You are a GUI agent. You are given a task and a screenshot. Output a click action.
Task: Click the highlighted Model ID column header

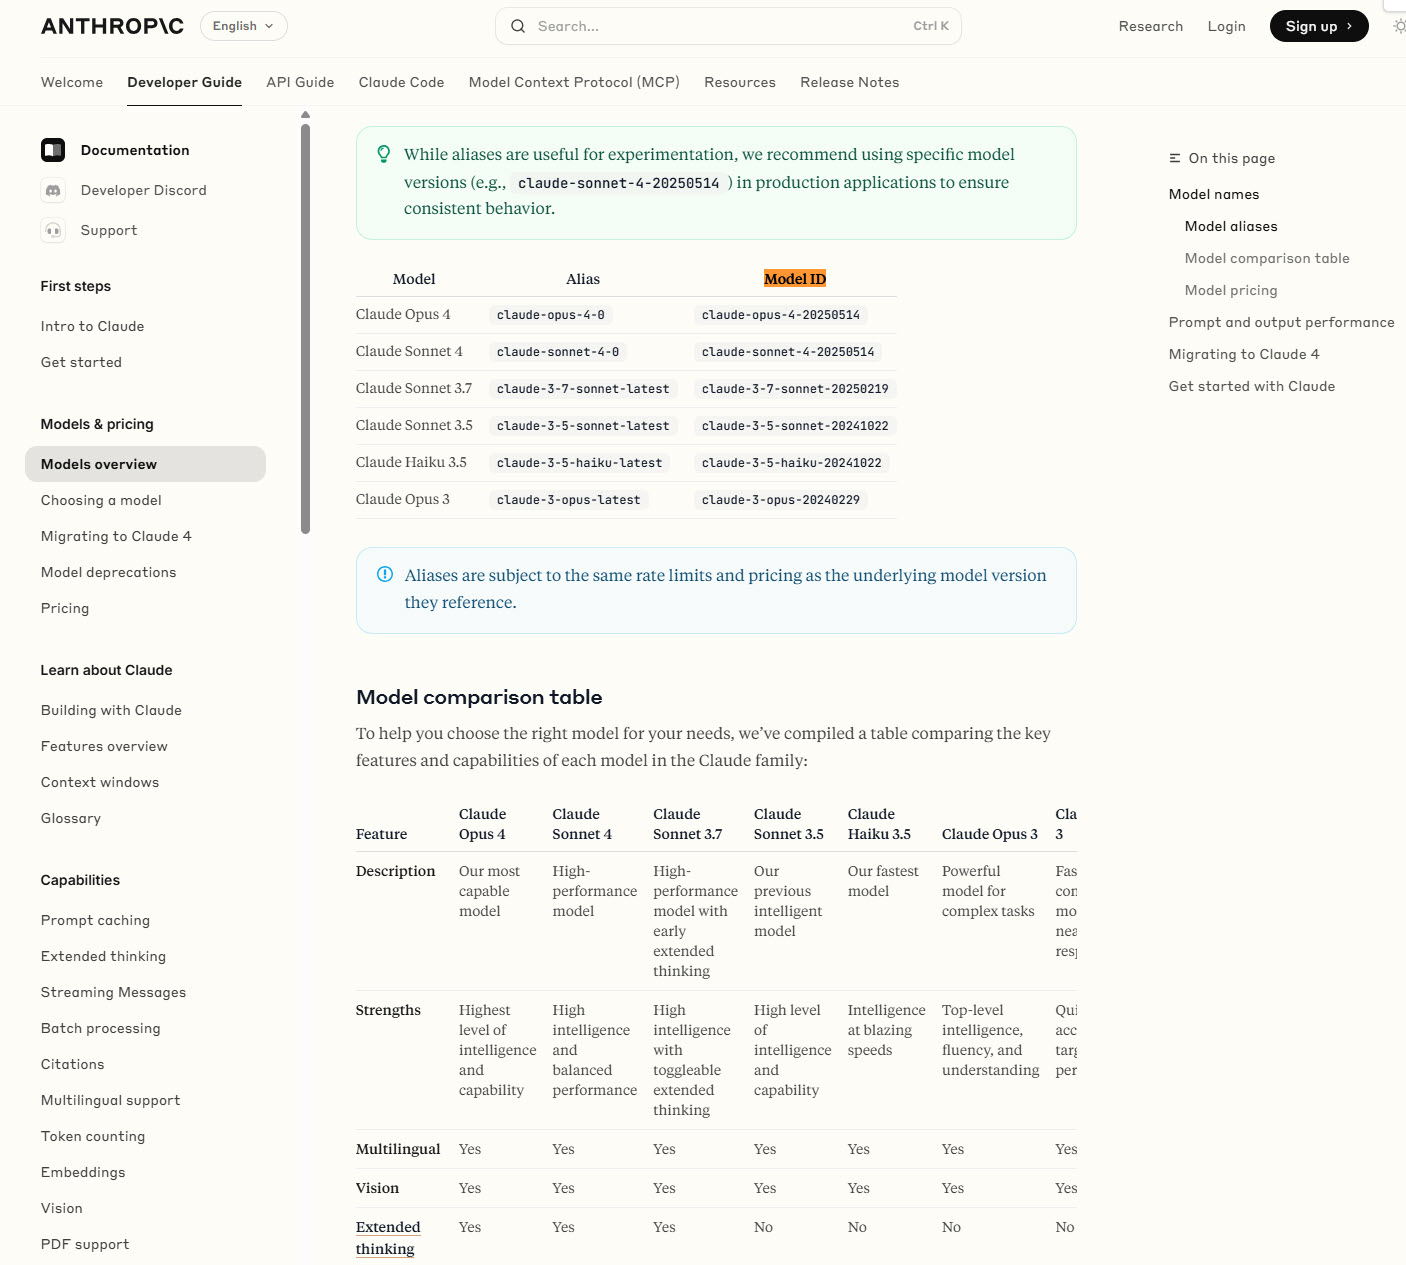[795, 279]
